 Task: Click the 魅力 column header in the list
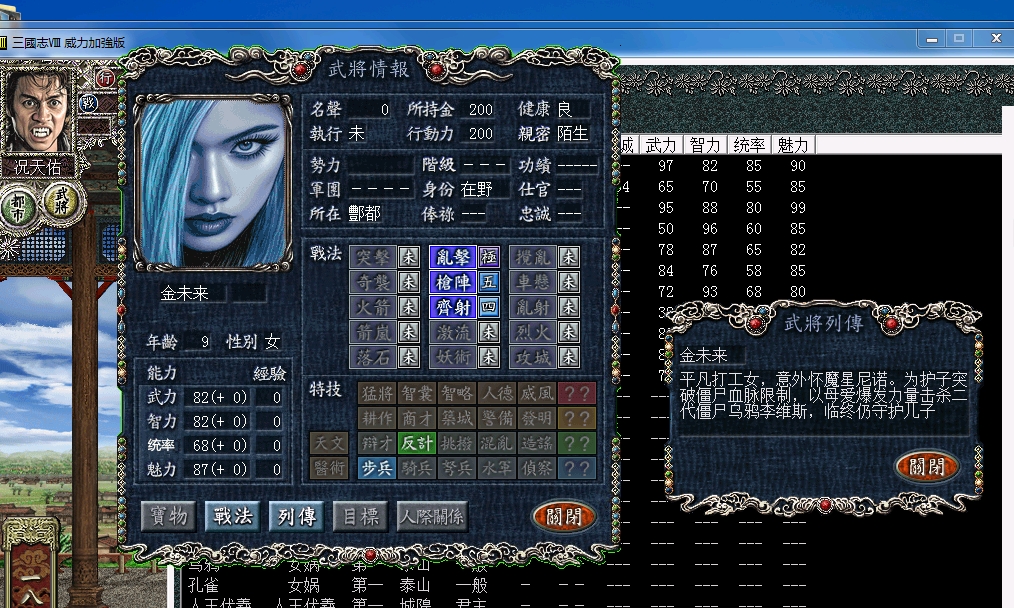click(793, 145)
